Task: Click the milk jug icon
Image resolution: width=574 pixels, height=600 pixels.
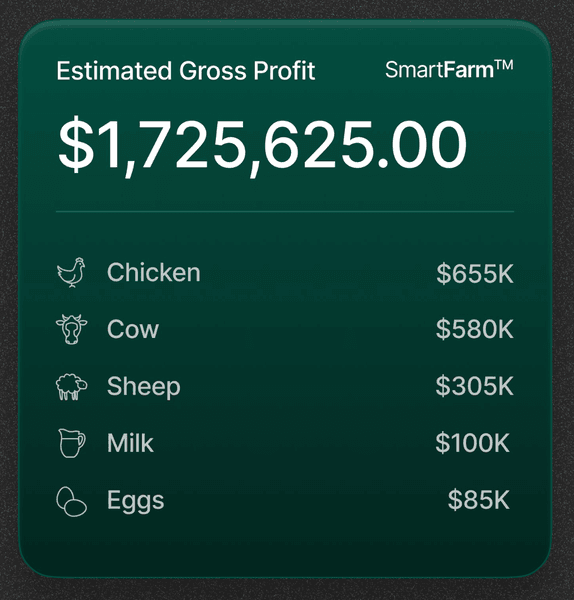Action: tap(72, 443)
